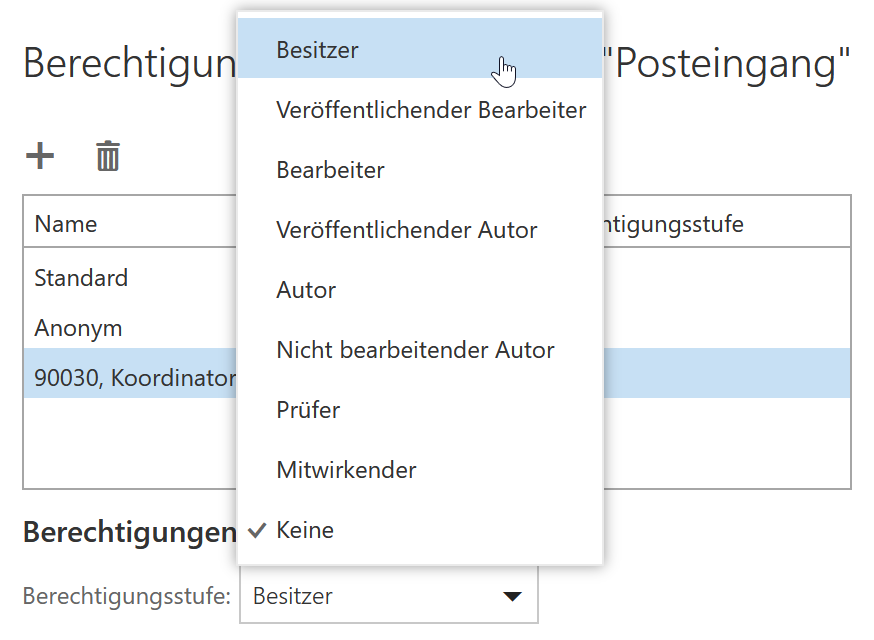Choose Nicht bearbeitender Autor
This screenshot has width=874, height=640.
[x=420, y=350]
